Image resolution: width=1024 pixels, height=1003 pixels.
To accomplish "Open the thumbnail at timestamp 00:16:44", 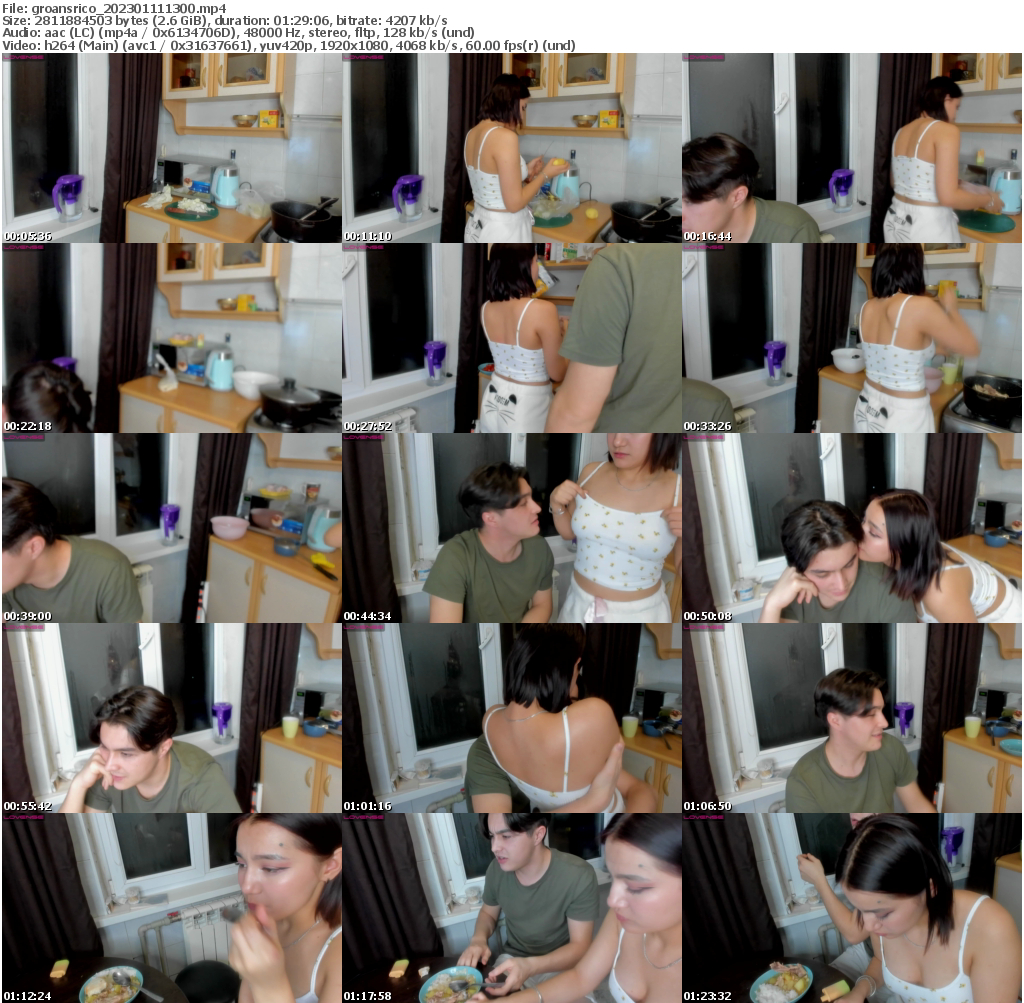I will (x=851, y=145).
